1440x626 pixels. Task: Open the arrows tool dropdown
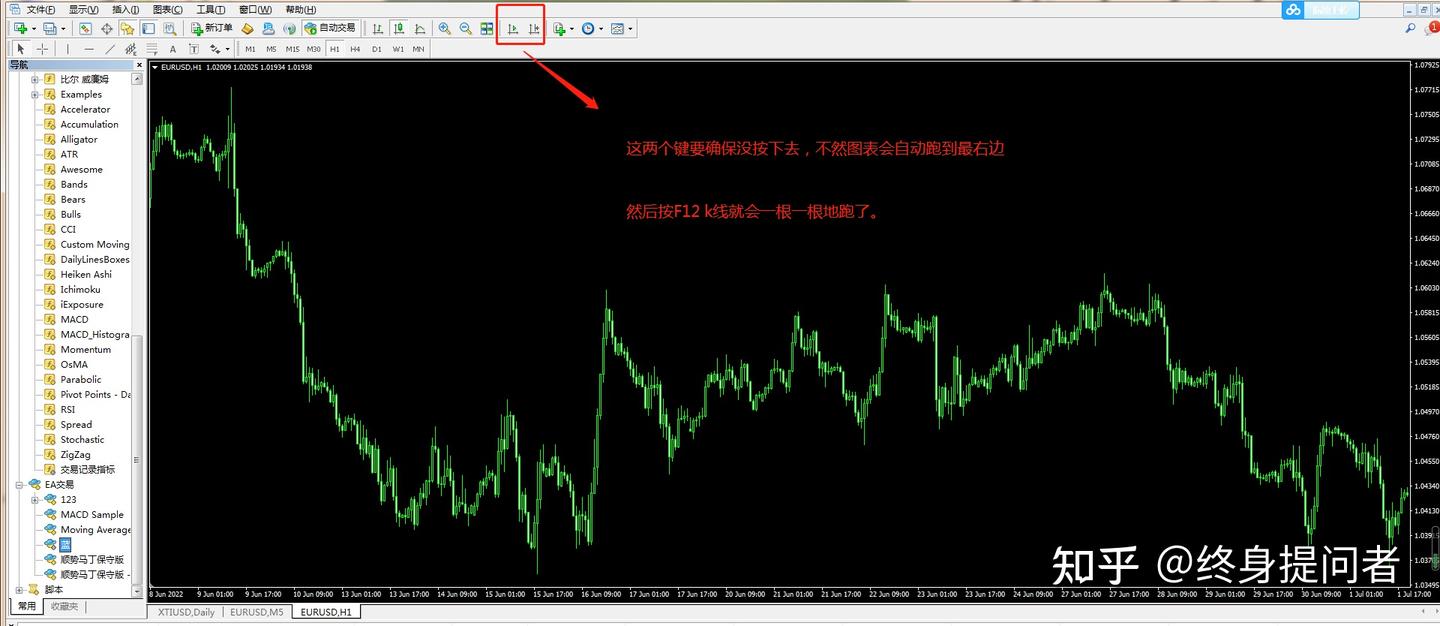point(227,48)
